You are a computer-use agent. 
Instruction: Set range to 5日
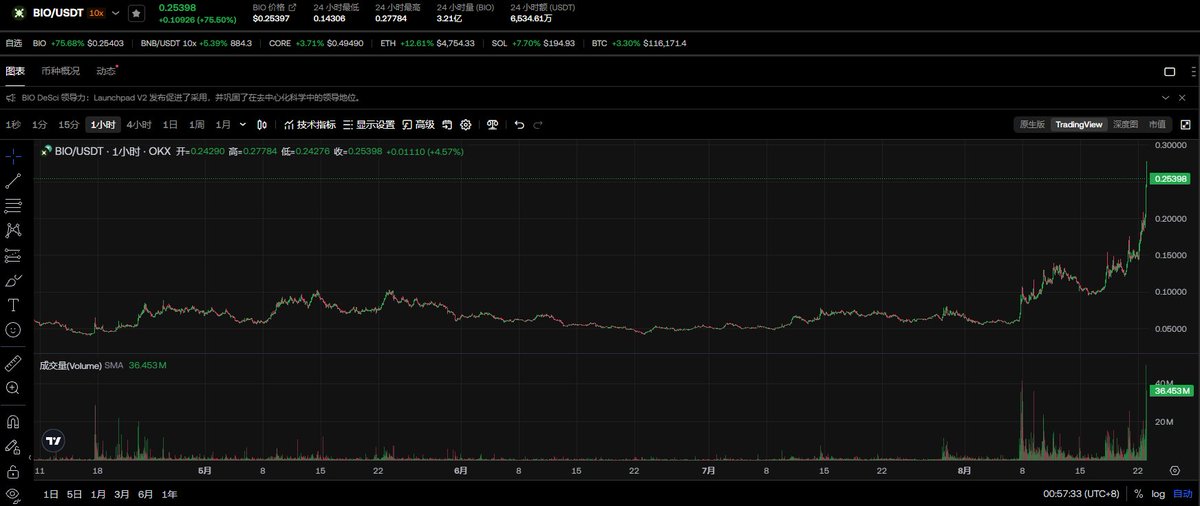75,494
